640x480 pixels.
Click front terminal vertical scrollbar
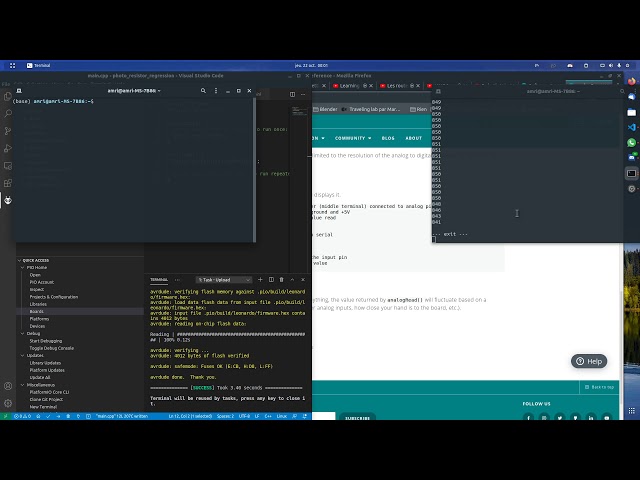click(255, 169)
